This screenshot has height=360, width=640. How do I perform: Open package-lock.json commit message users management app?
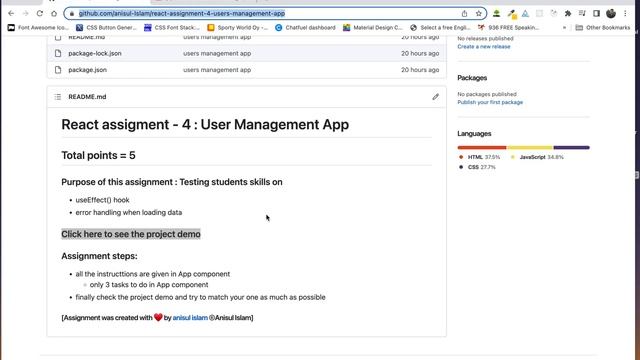(x=217, y=53)
